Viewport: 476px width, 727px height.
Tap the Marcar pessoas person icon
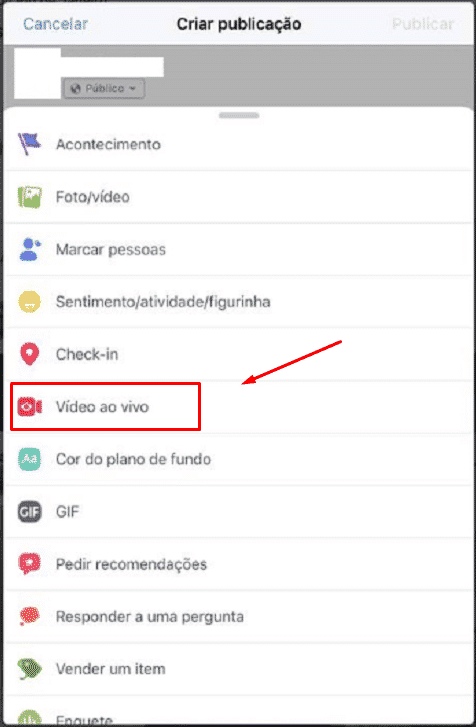(29, 249)
